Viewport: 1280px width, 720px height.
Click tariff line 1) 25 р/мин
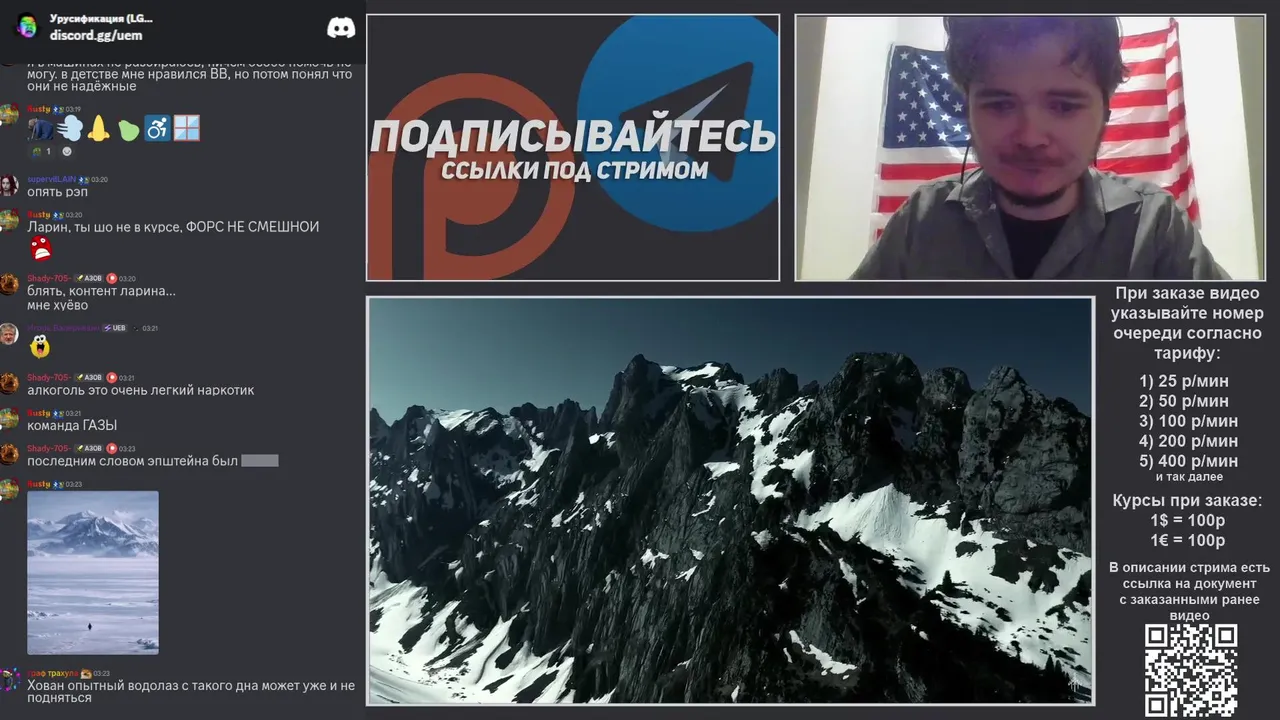1184,381
